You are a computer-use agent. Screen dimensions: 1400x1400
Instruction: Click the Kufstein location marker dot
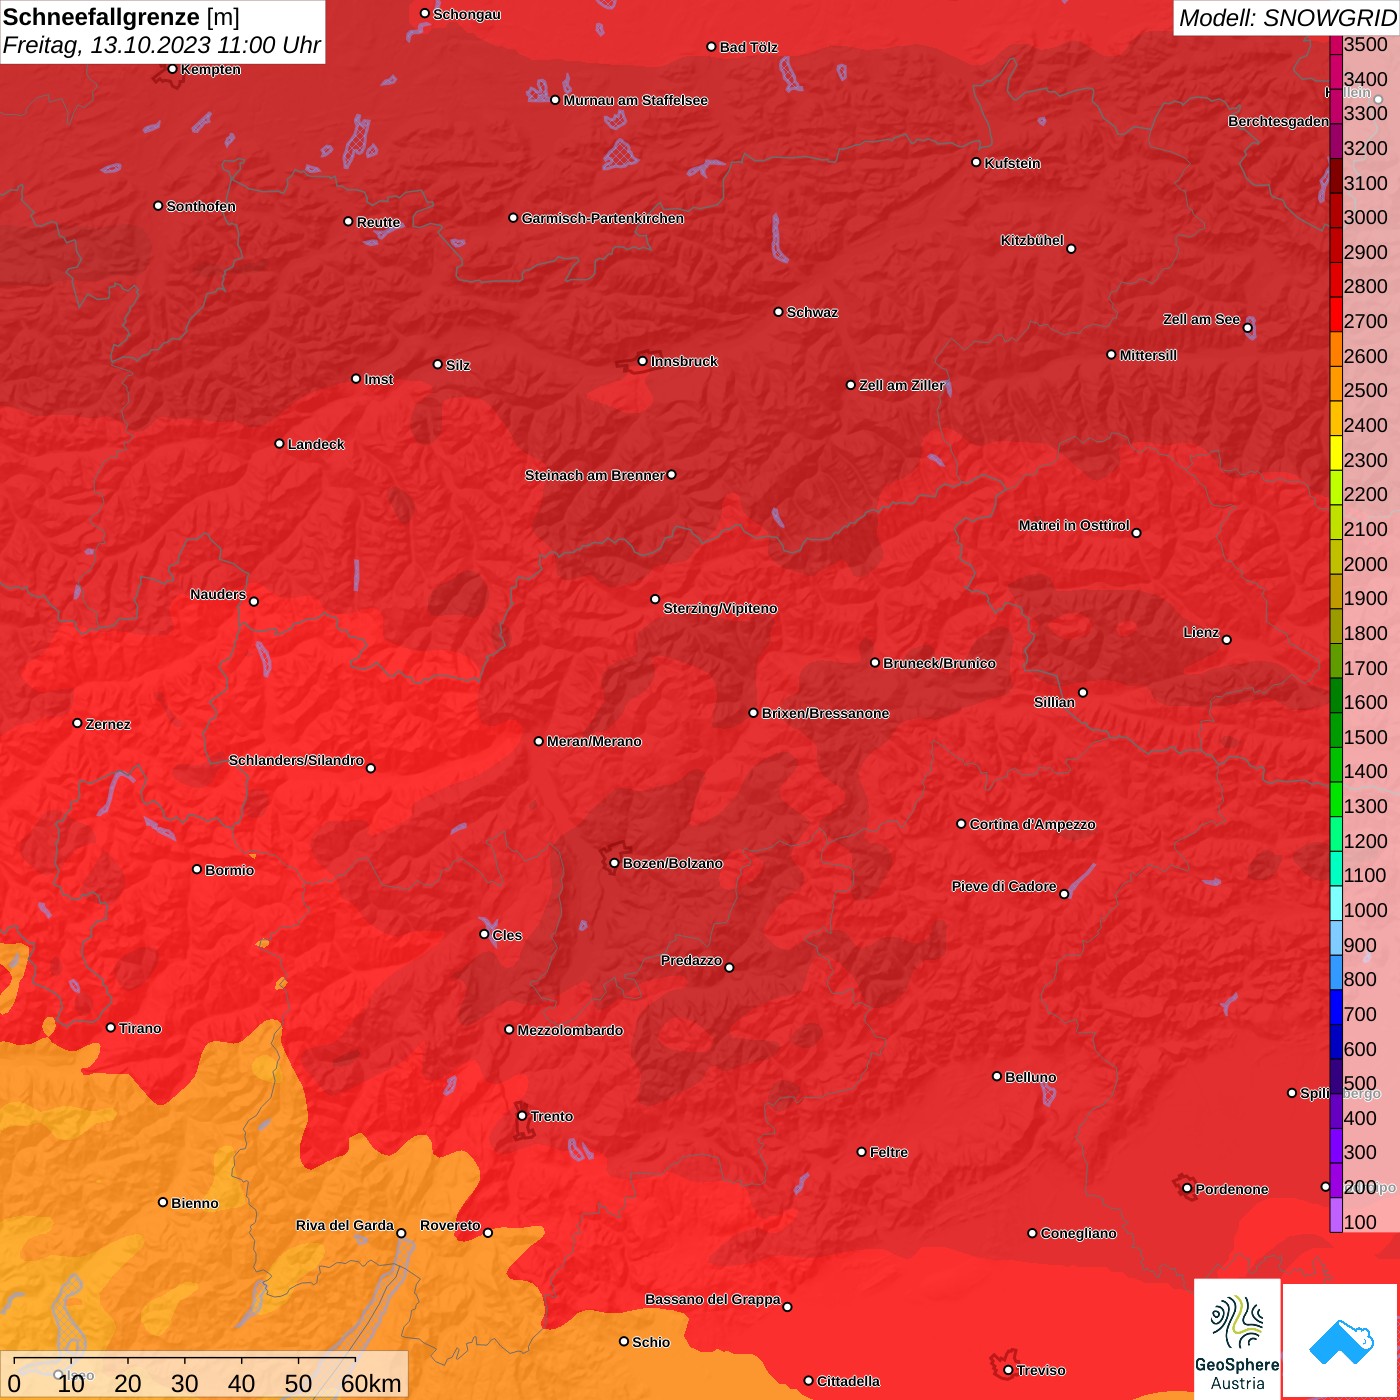(976, 162)
